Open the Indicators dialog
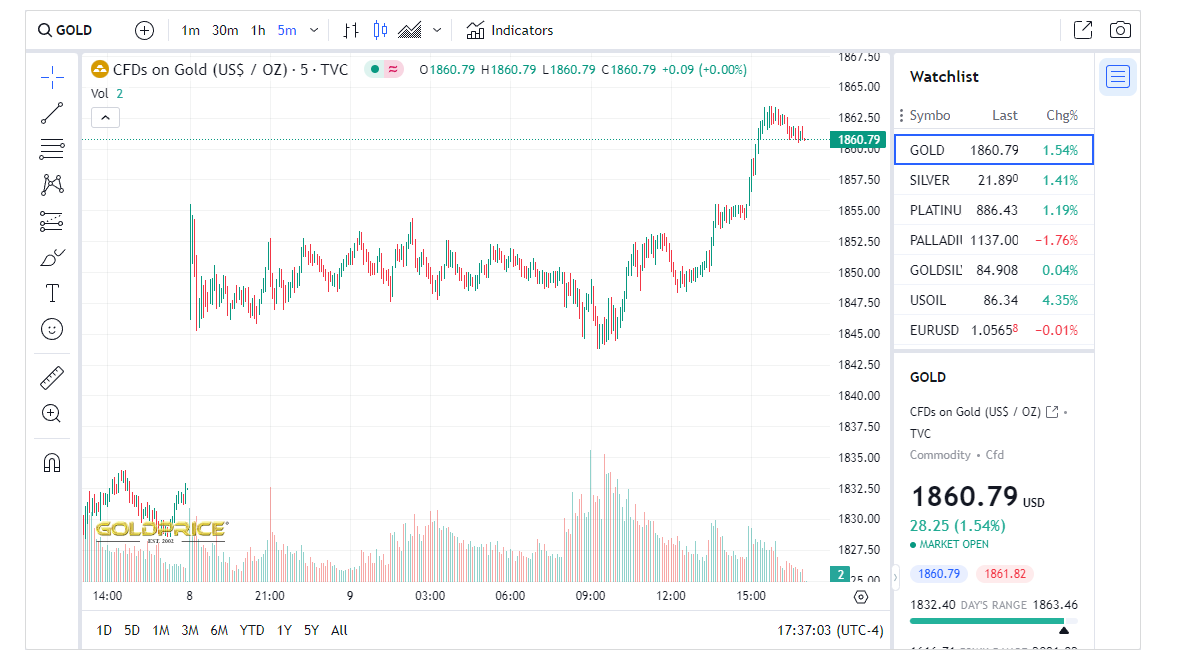Screen dimensions: 1179x658 pos(510,30)
